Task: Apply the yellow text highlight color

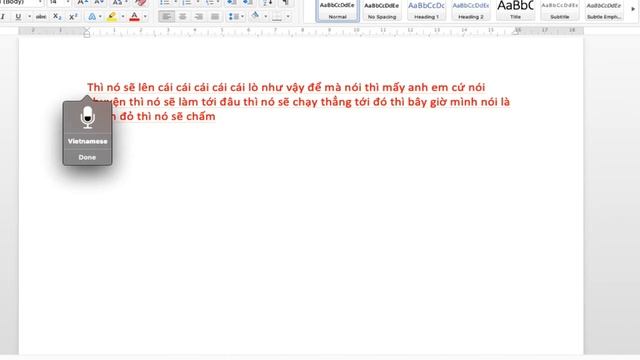Action: pyautogui.click(x=111, y=17)
